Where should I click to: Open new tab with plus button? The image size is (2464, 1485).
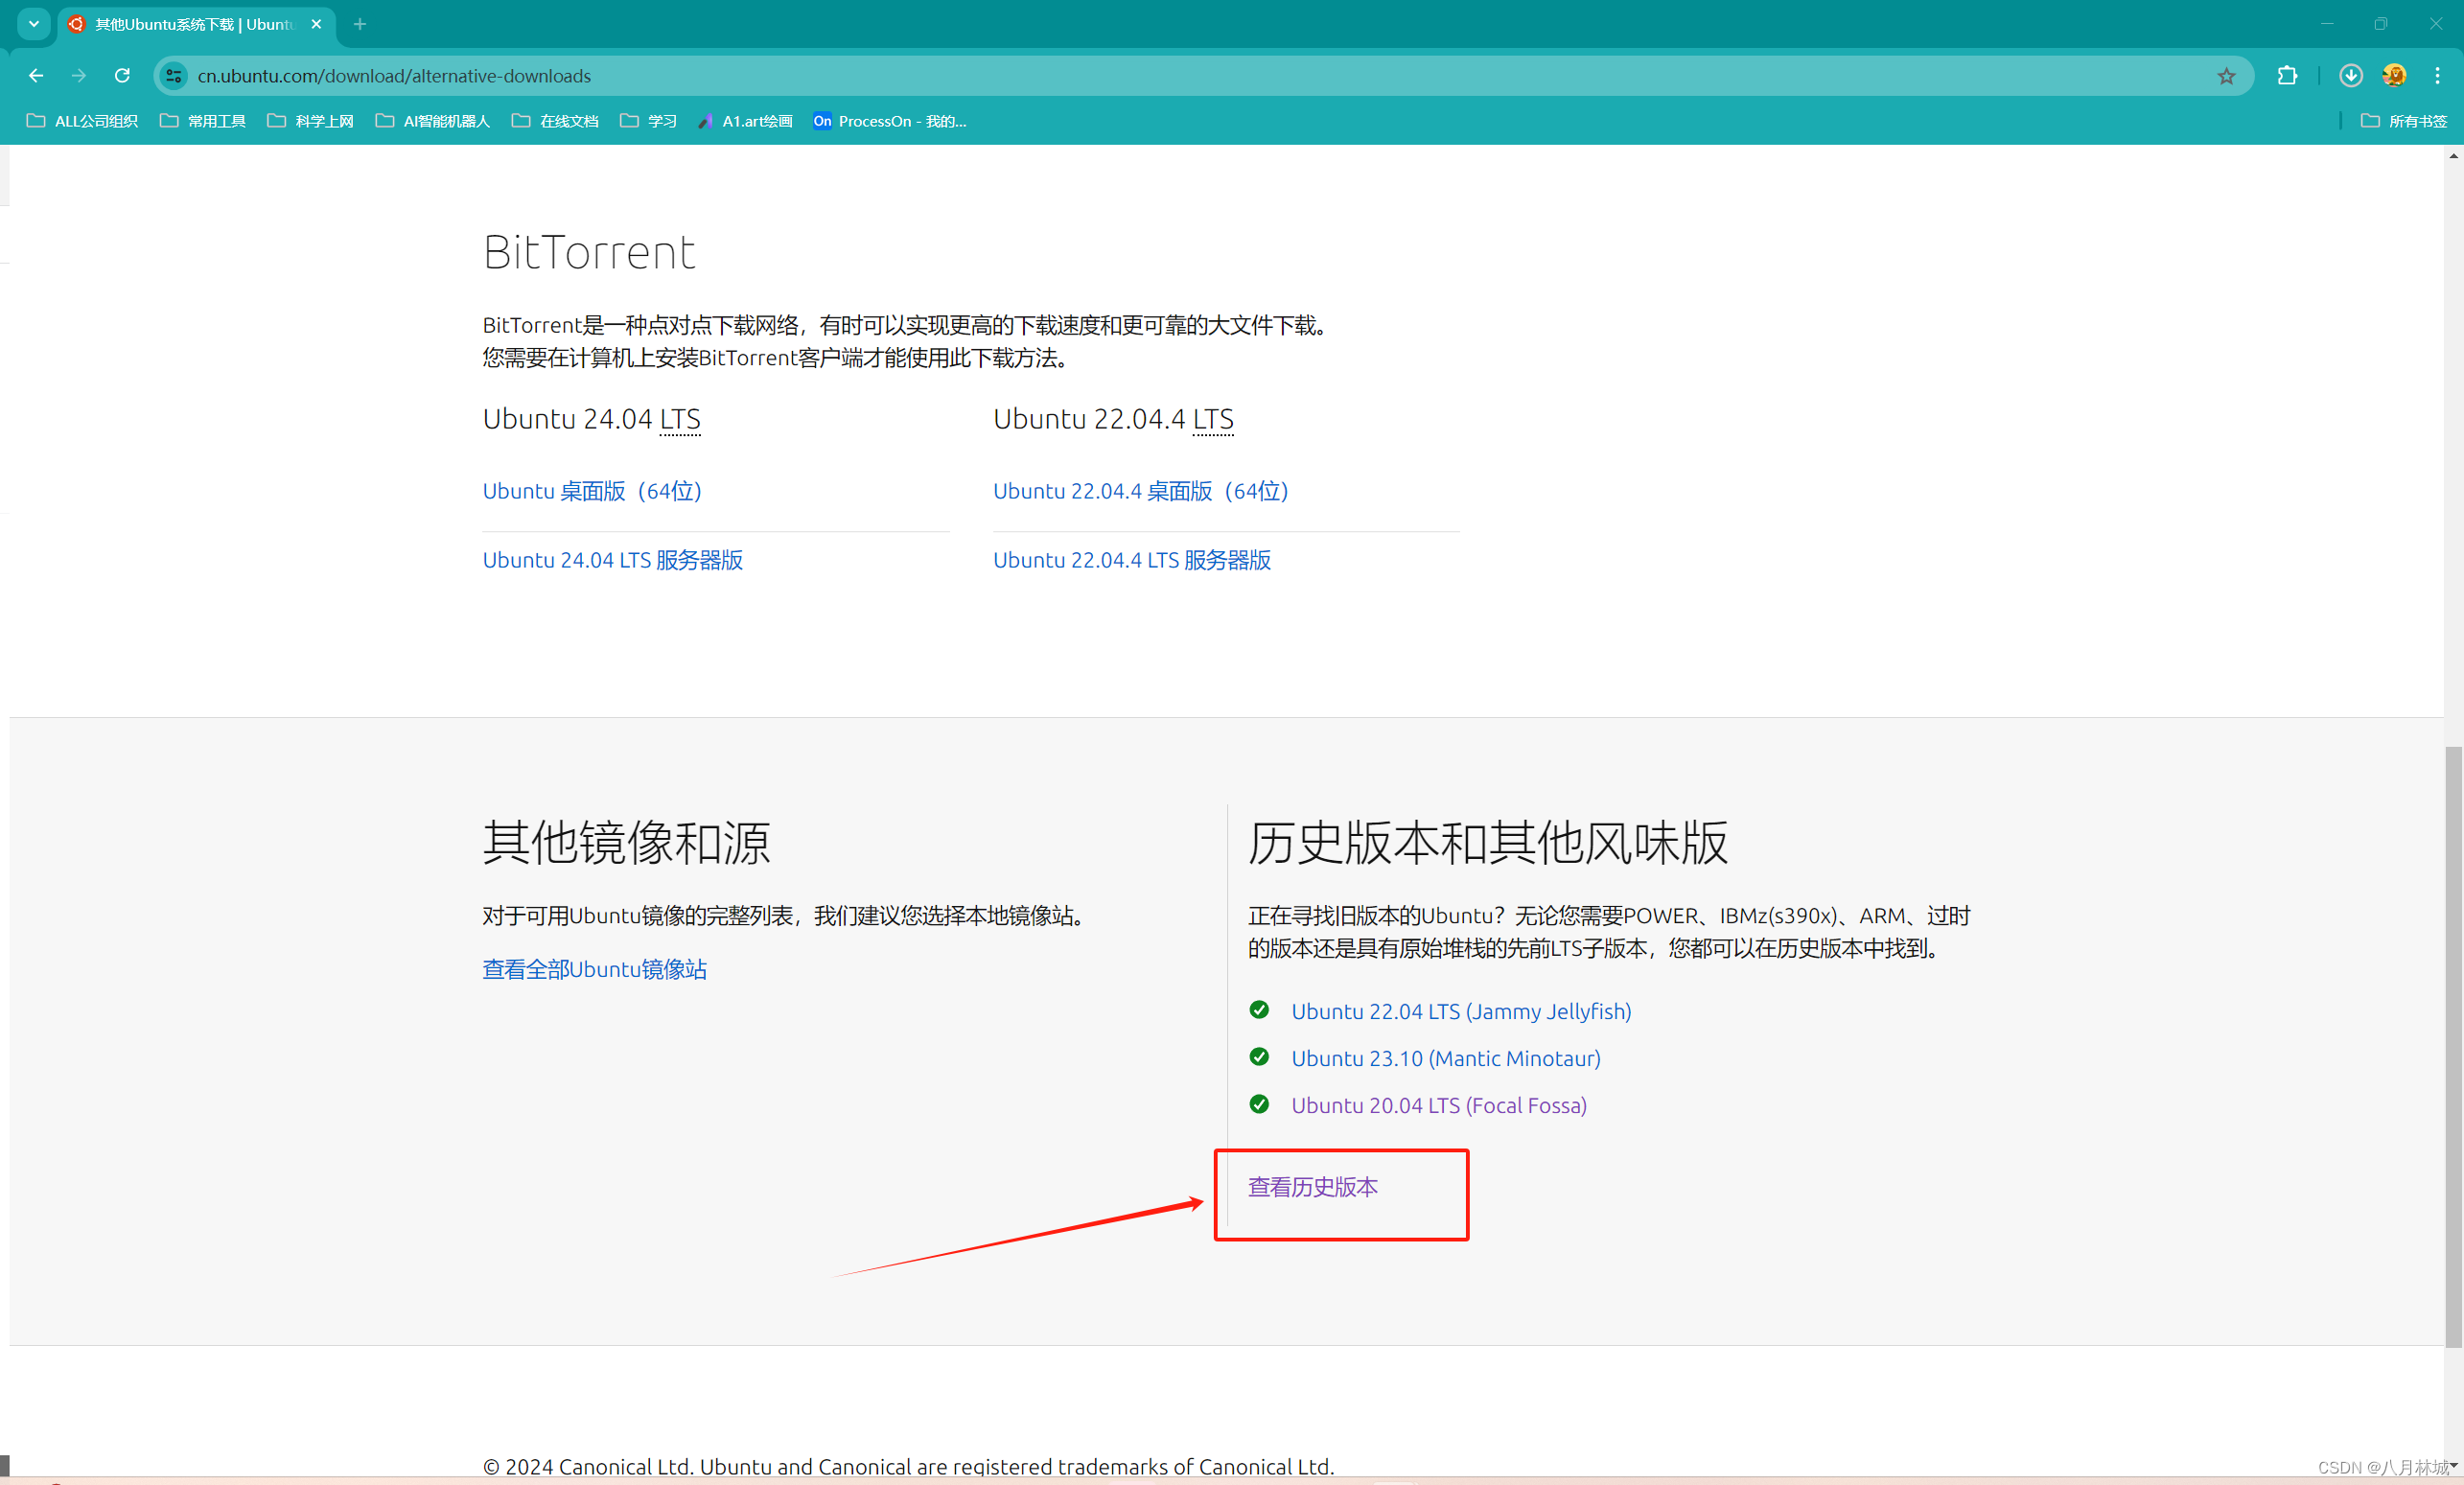click(x=360, y=24)
